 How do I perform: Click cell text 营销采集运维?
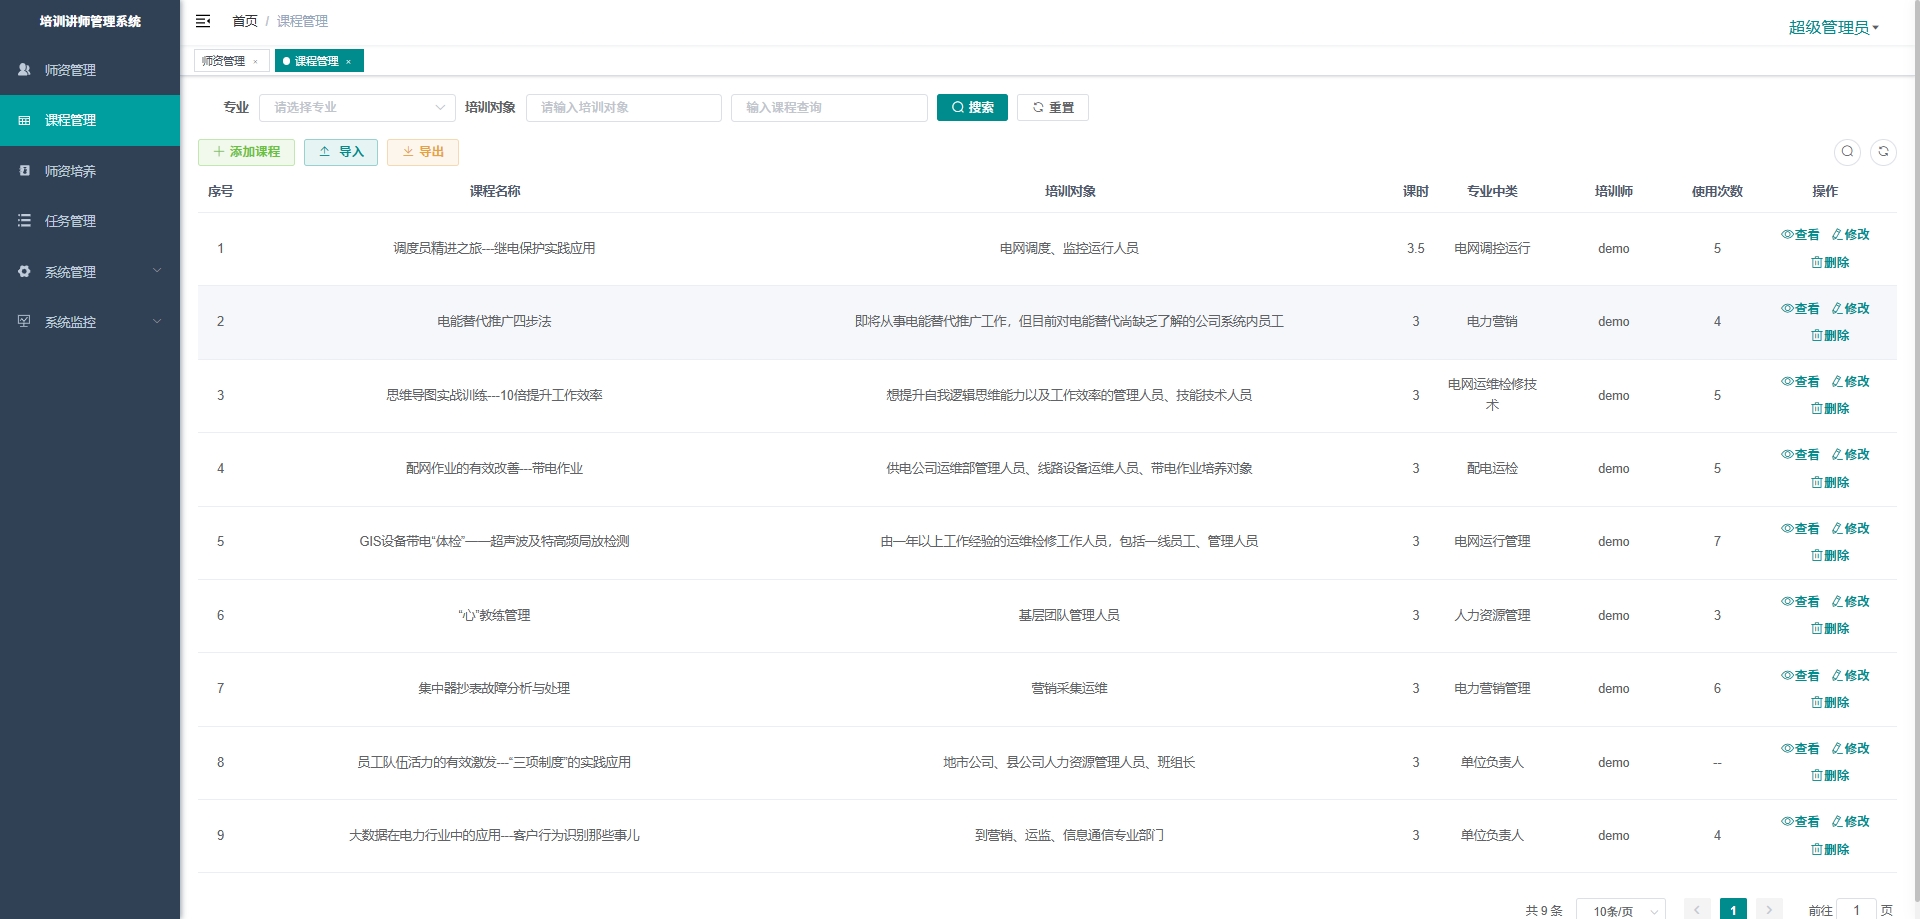[x=1069, y=688]
